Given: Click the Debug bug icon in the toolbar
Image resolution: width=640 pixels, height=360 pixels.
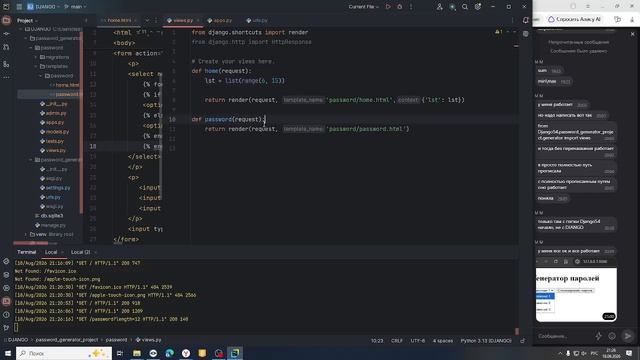Looking at the screenshot, I should tap(400, 7).
